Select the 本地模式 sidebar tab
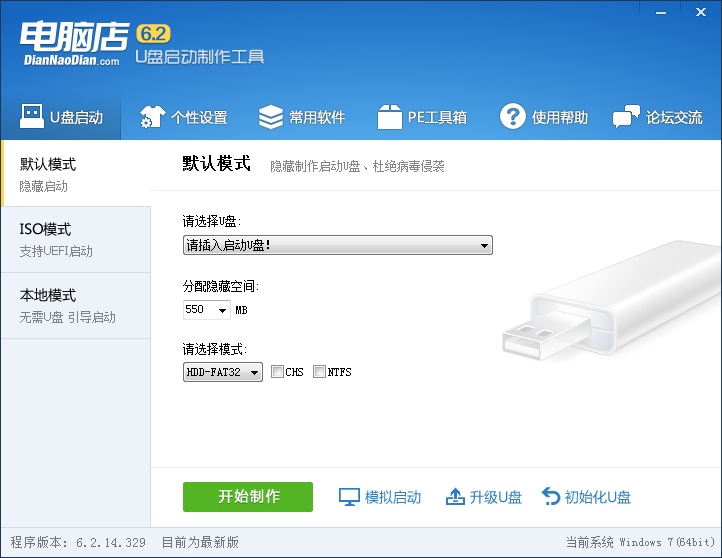The image size is (722, 558). pyautogui.click(x=75, y=305)
